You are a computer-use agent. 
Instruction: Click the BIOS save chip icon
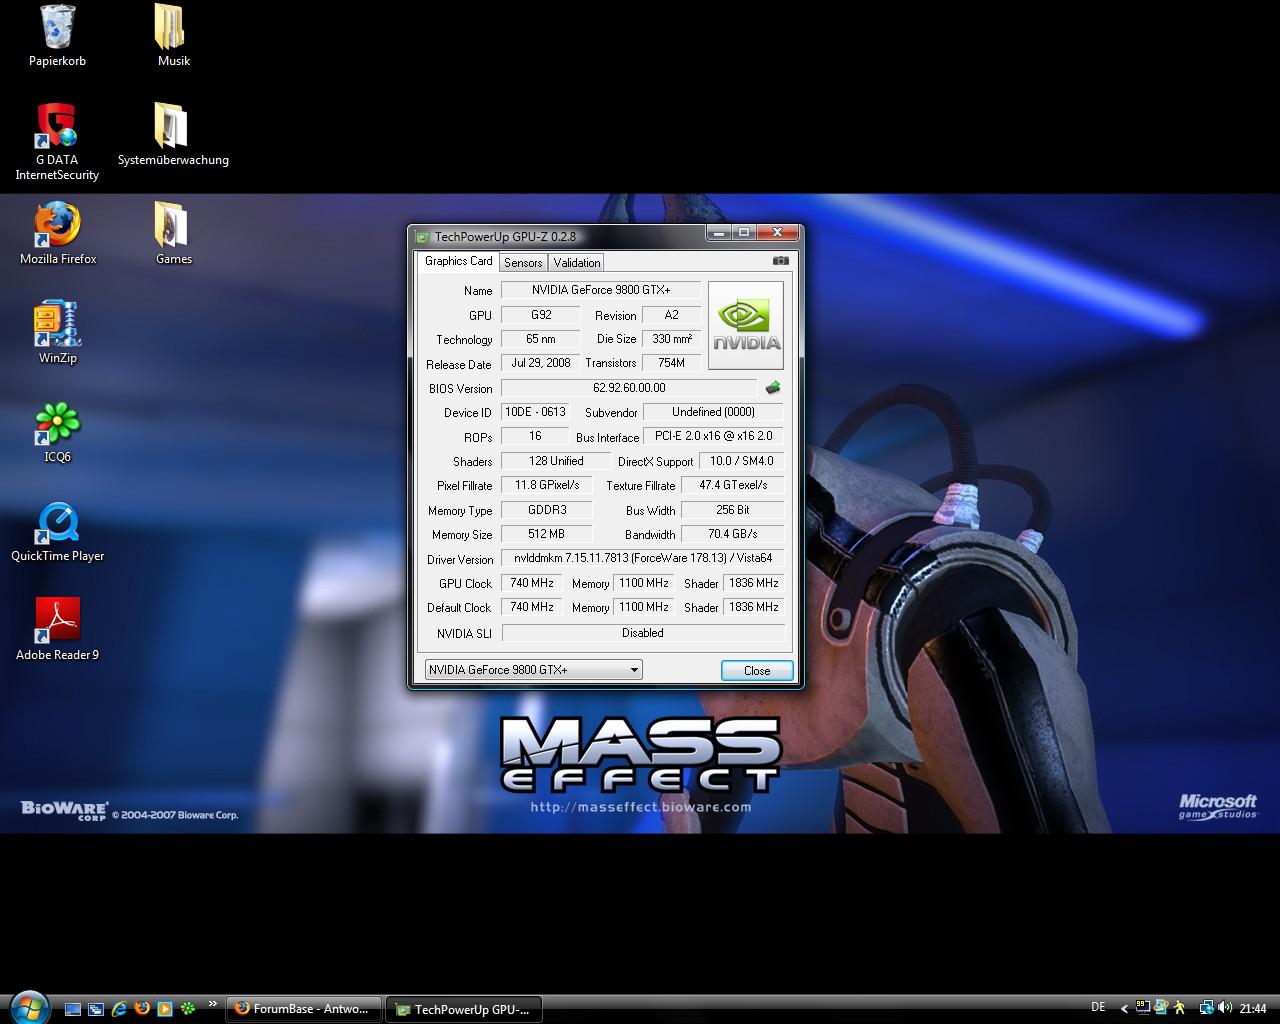(x=772, y=388)
